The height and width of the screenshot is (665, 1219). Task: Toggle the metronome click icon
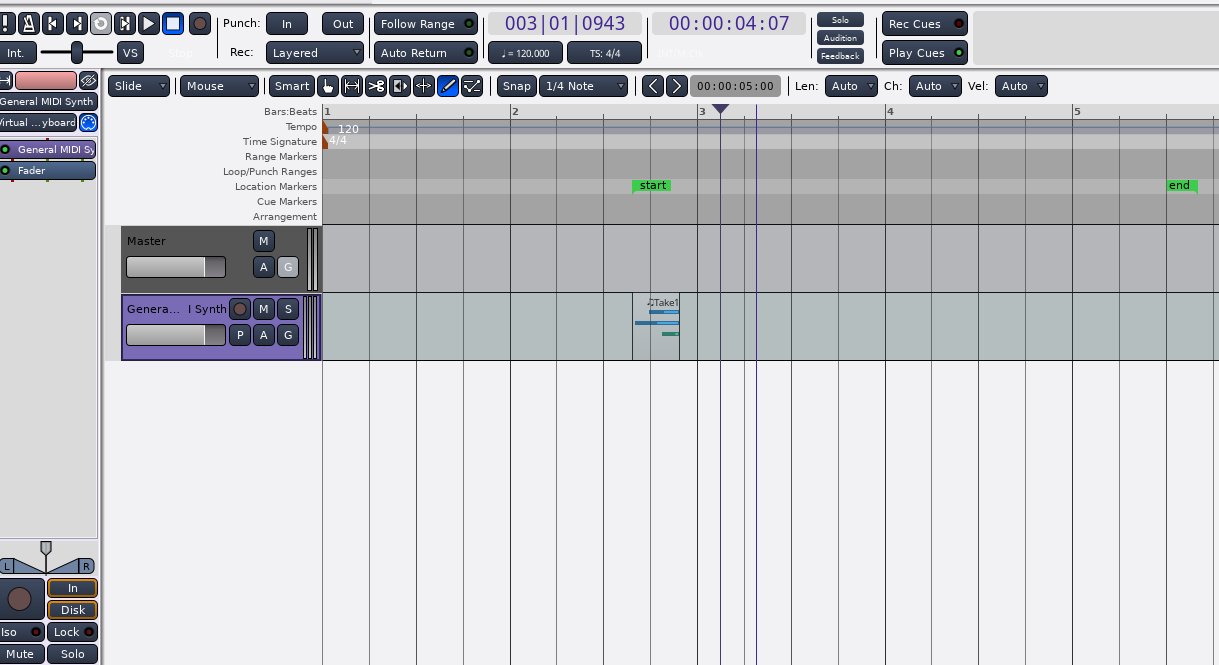[x=28, y=23]
